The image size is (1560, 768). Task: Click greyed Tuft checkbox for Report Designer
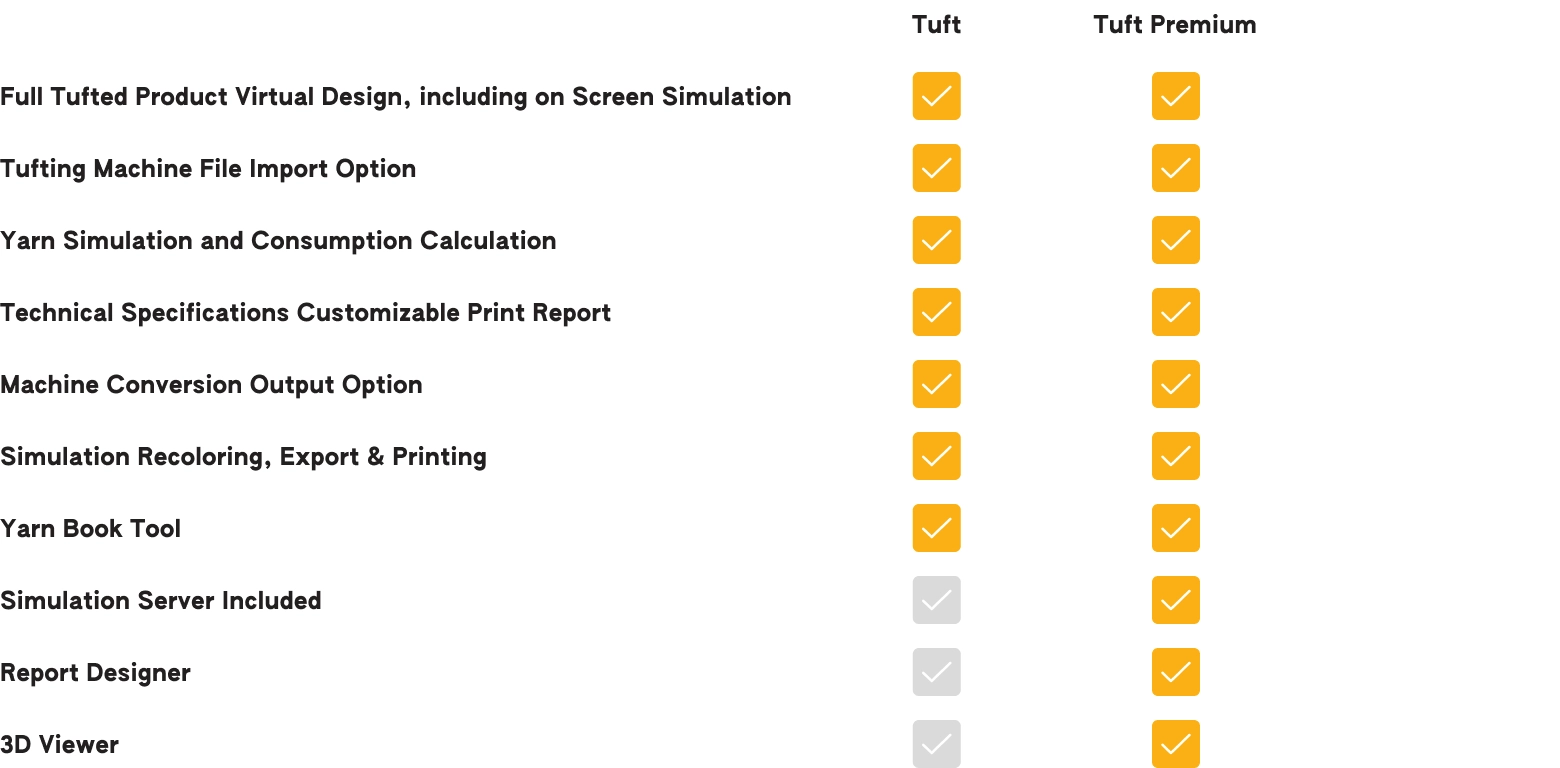pyautogui.click(x=936, y=672)
